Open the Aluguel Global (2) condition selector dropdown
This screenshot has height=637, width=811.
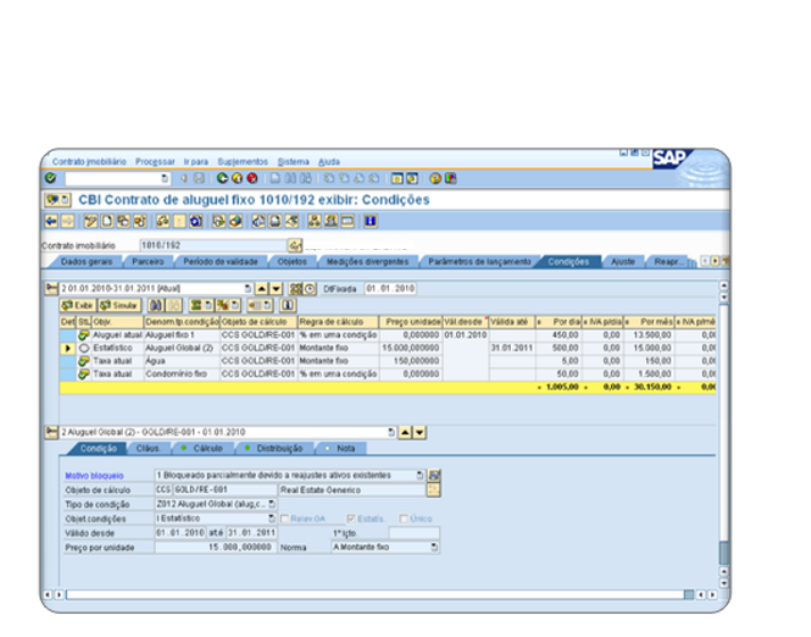(x=392, y=432)
